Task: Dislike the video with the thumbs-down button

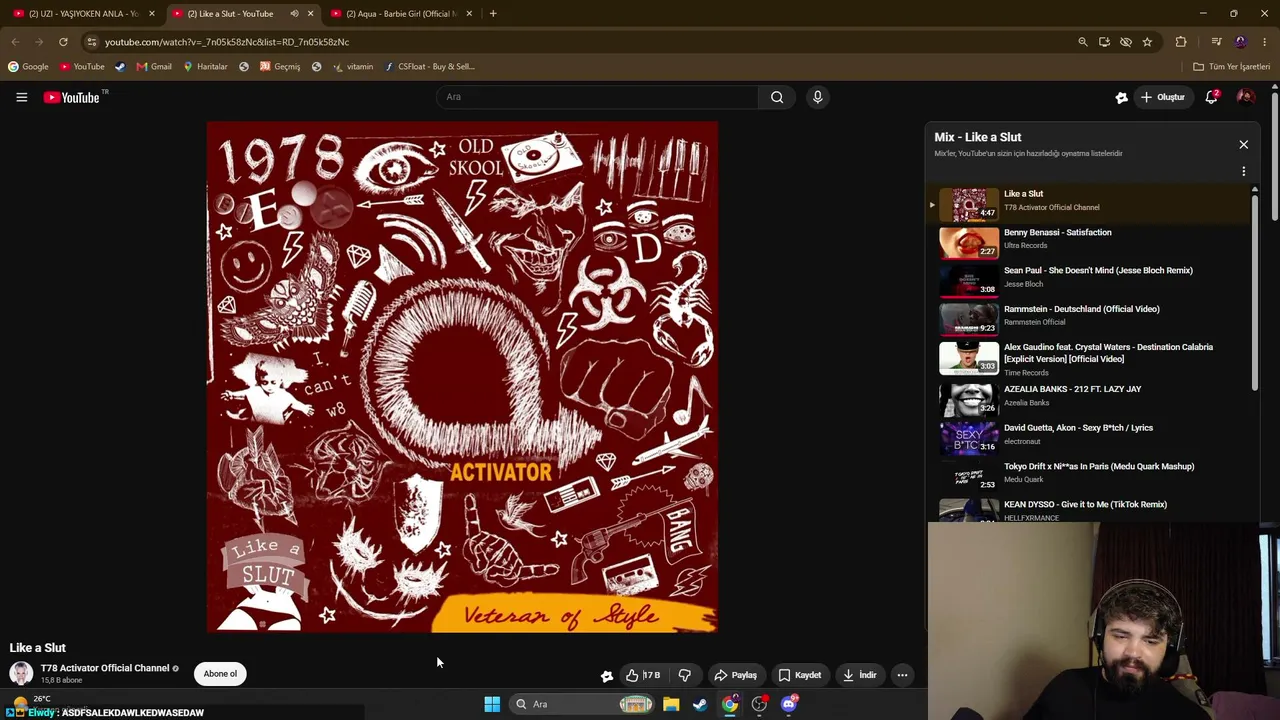Action: (684, 675)
